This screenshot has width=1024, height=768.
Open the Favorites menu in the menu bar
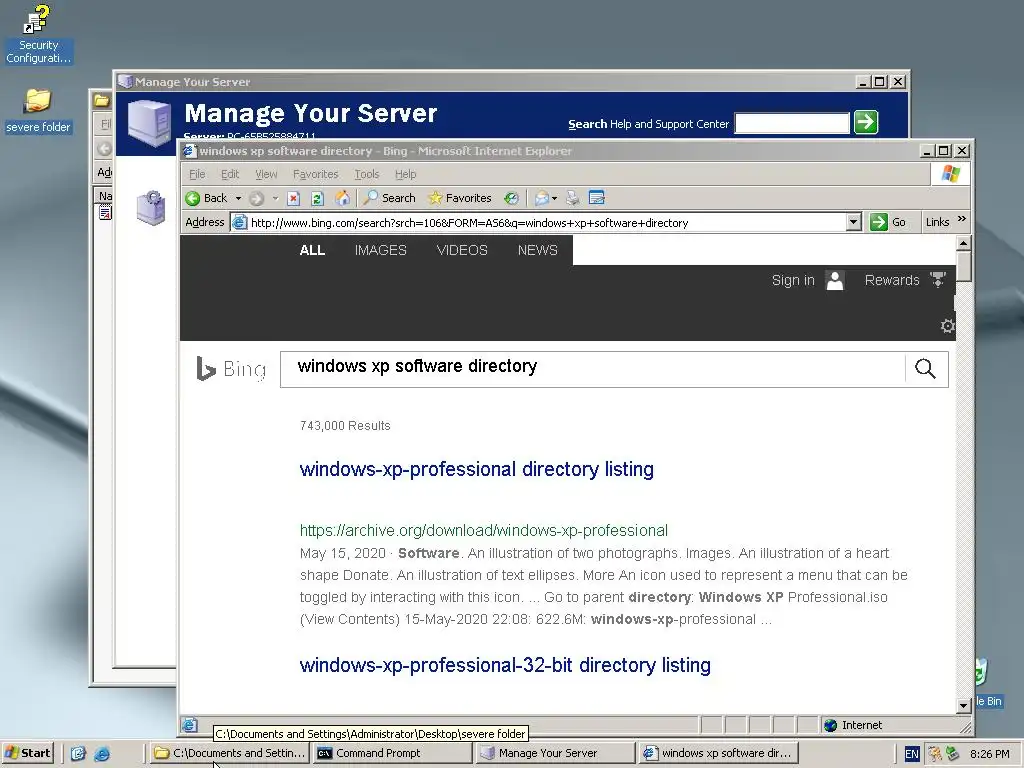point(315,174)
